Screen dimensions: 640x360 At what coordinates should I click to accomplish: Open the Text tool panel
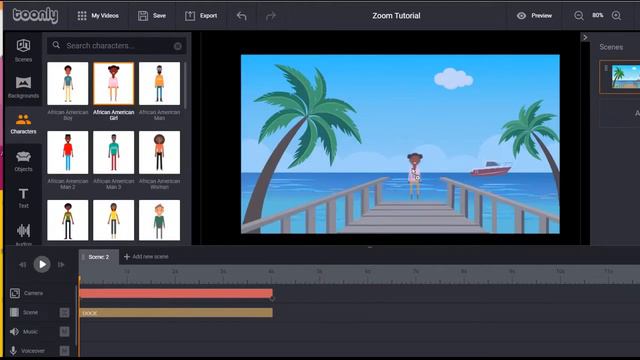pyautogui.click(x=23, y=198)
